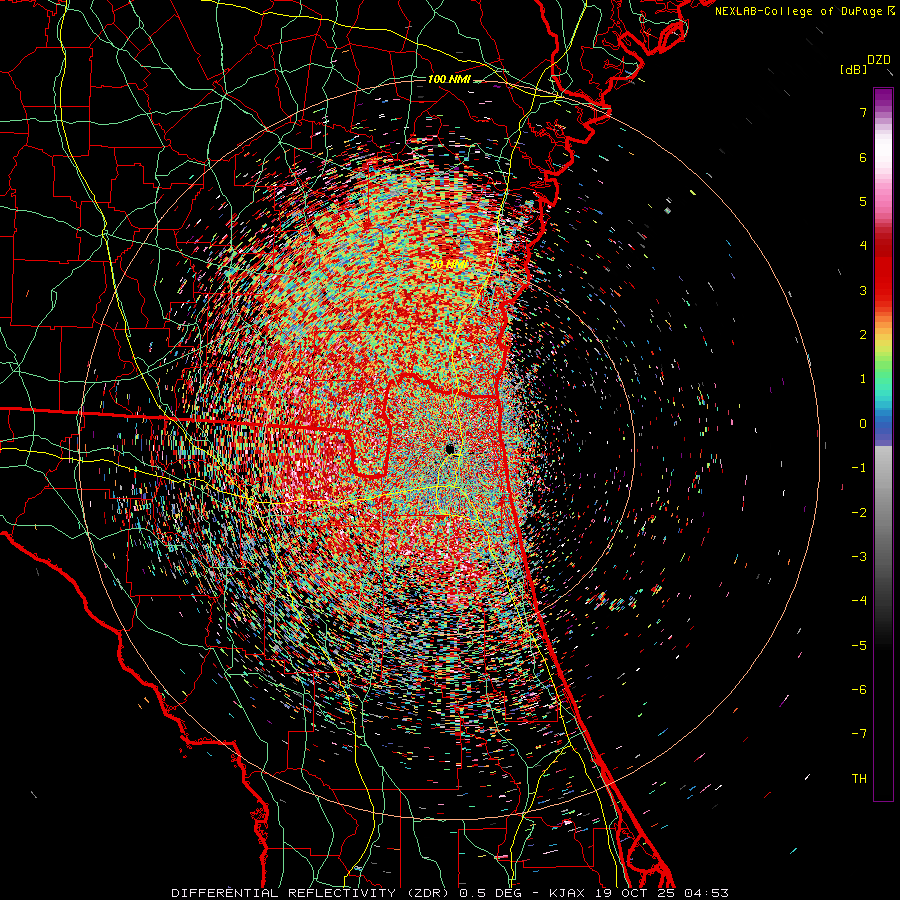Click the 50 NMI range ring label

coord(449,265)
